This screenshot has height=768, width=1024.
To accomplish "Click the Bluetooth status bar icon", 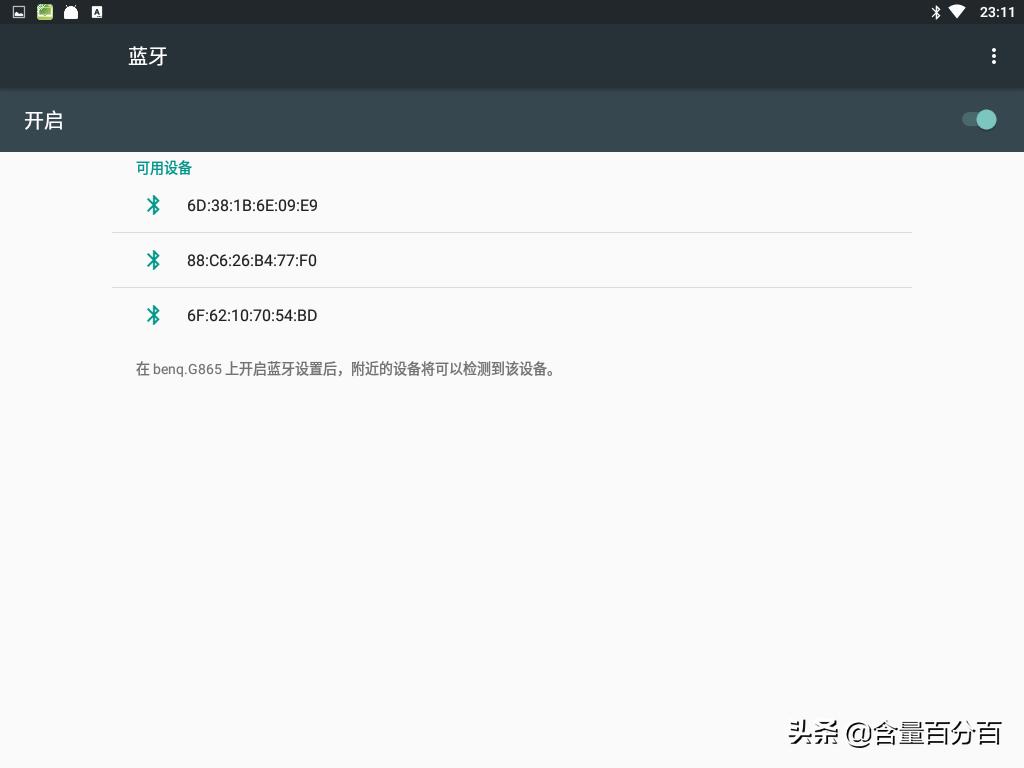I will click(x=934, y=12).
